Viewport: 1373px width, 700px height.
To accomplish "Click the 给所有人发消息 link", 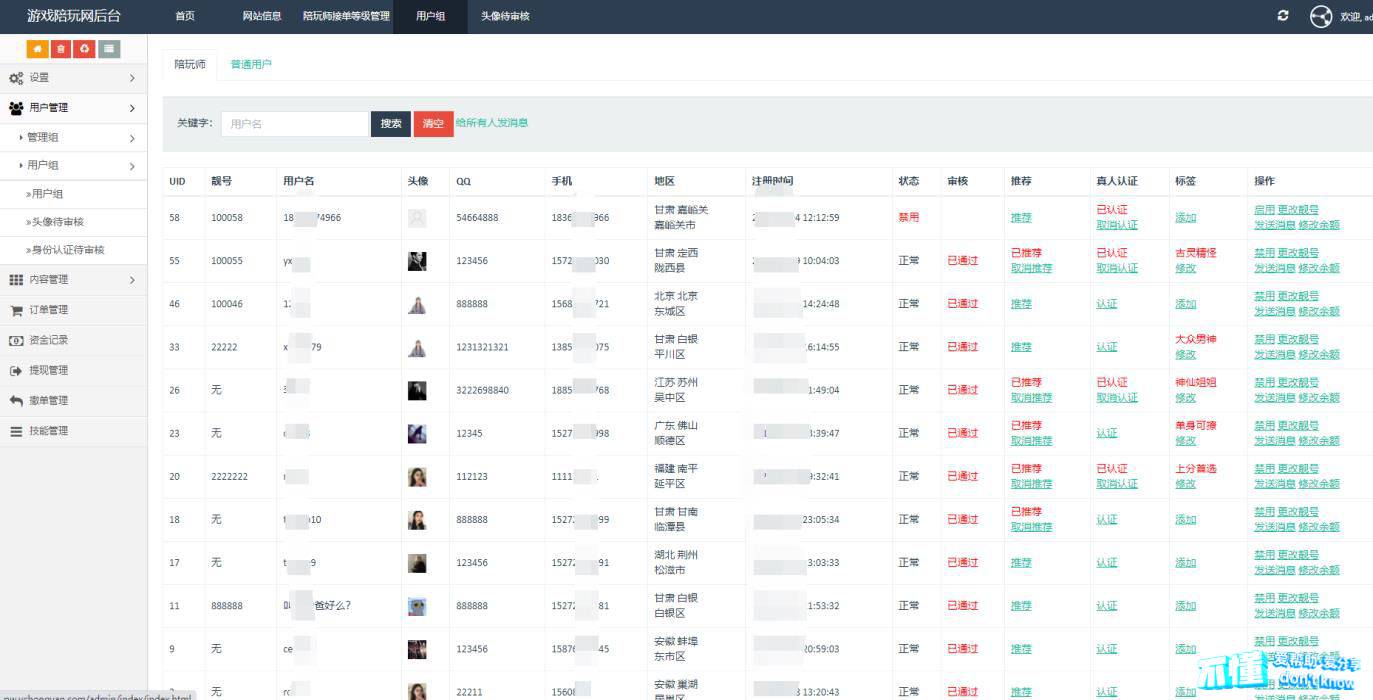I will [x=492, y=123].
